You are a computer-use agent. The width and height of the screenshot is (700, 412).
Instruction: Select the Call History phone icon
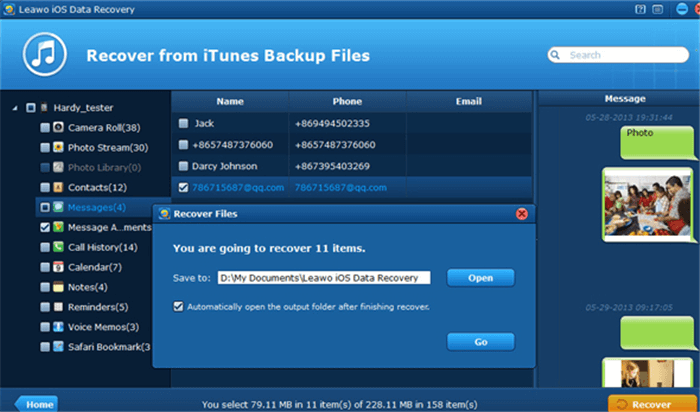pyautogui.click(x=59, y=247)
